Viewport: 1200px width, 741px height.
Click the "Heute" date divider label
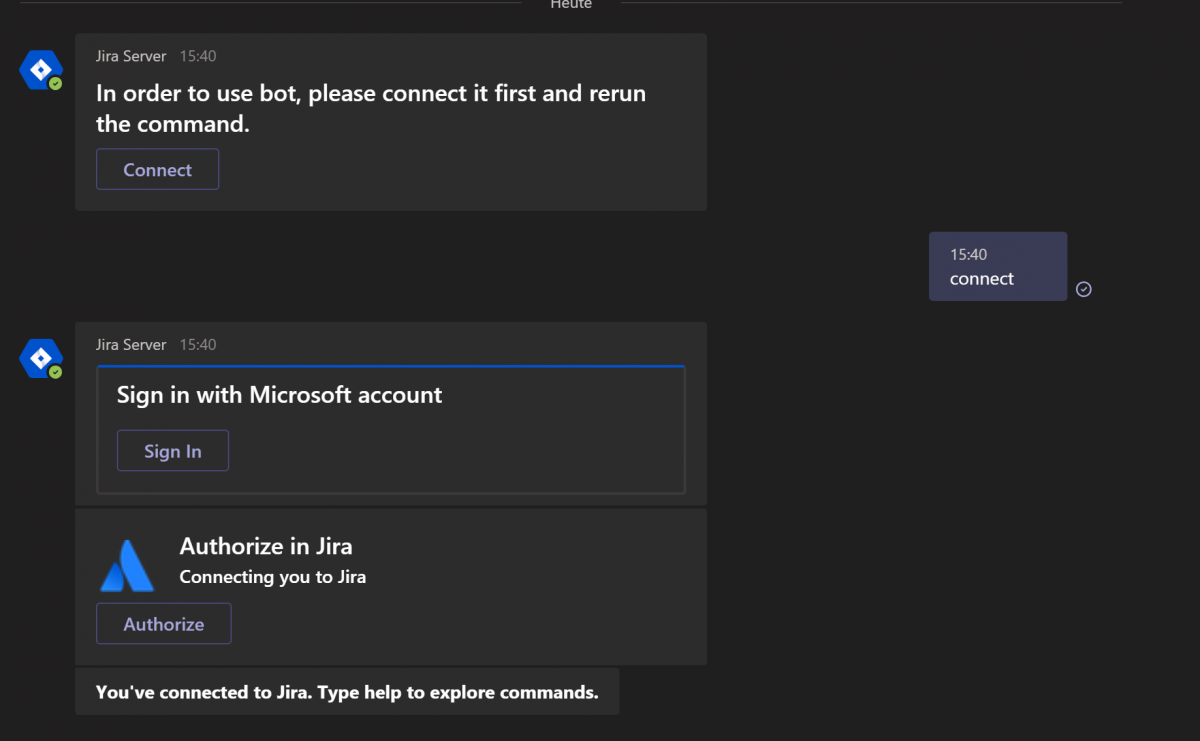[x=571, y=4]
